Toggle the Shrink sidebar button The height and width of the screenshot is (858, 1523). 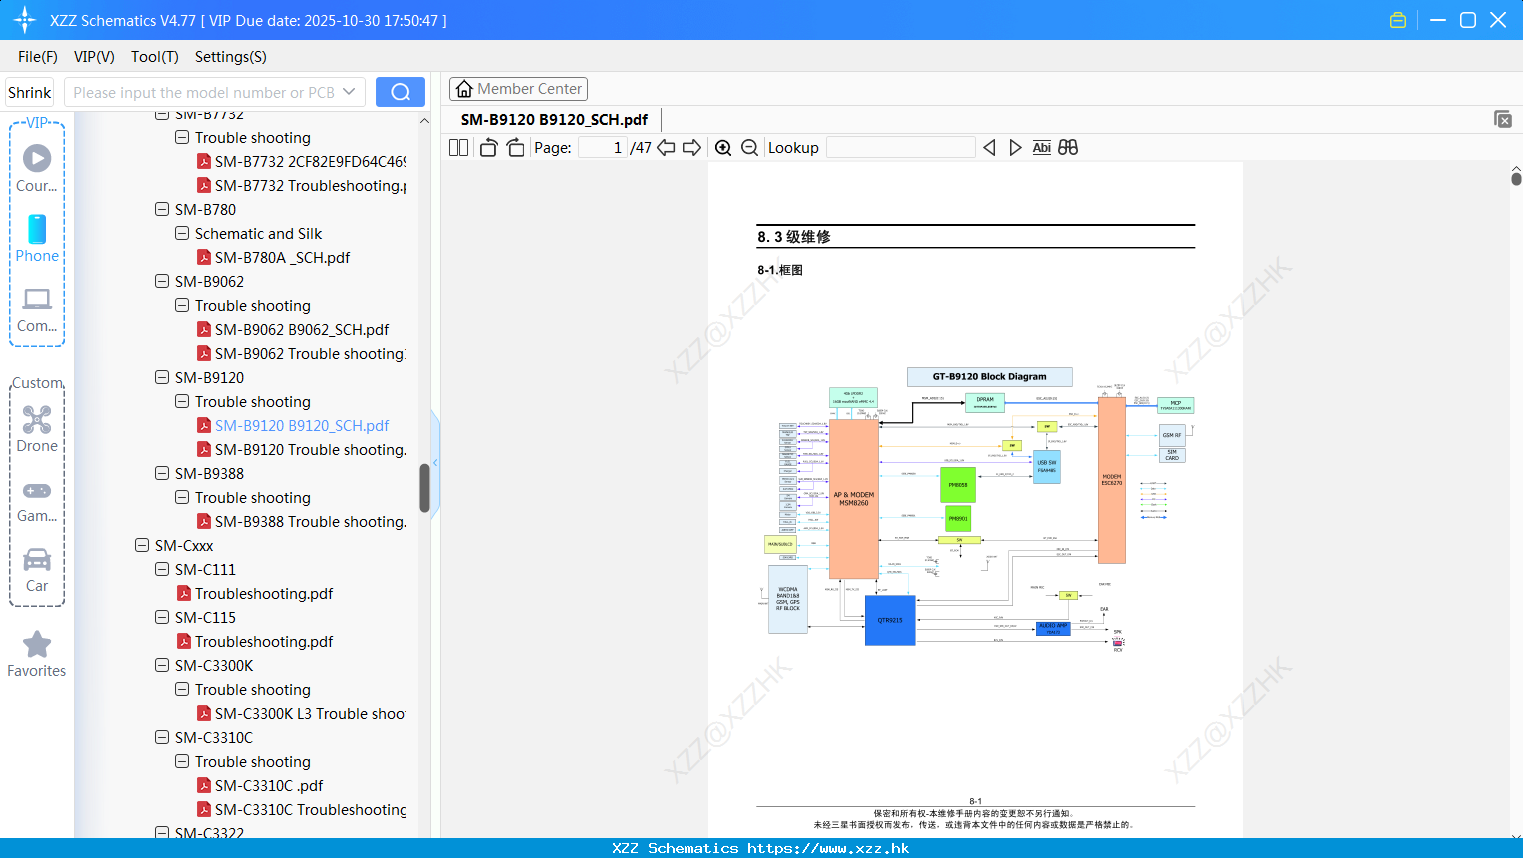pos(29,92)
